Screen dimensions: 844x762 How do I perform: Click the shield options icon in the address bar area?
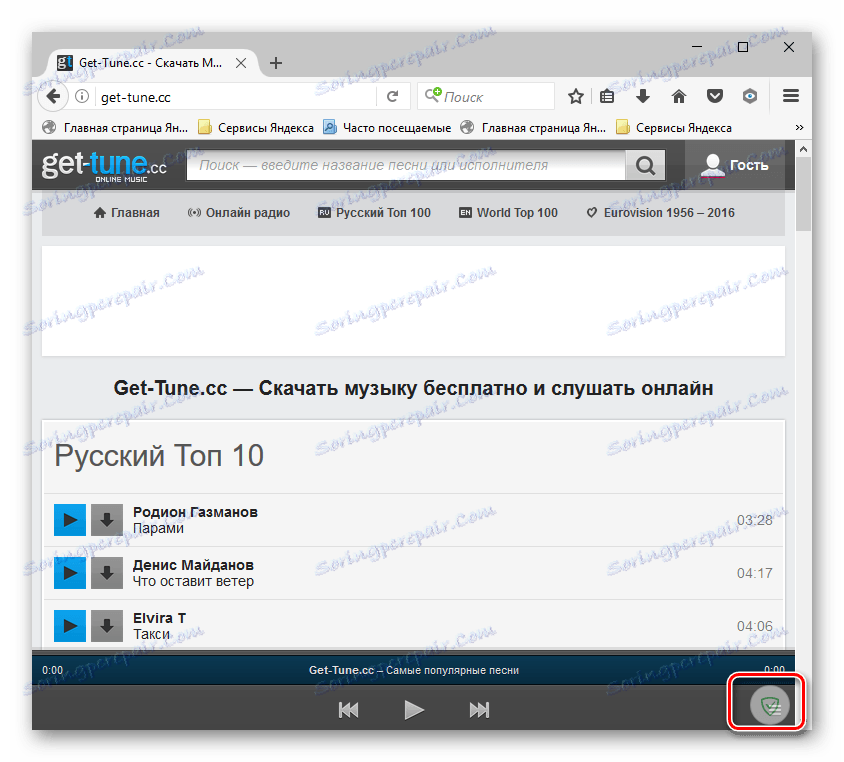tap(750, 96)
